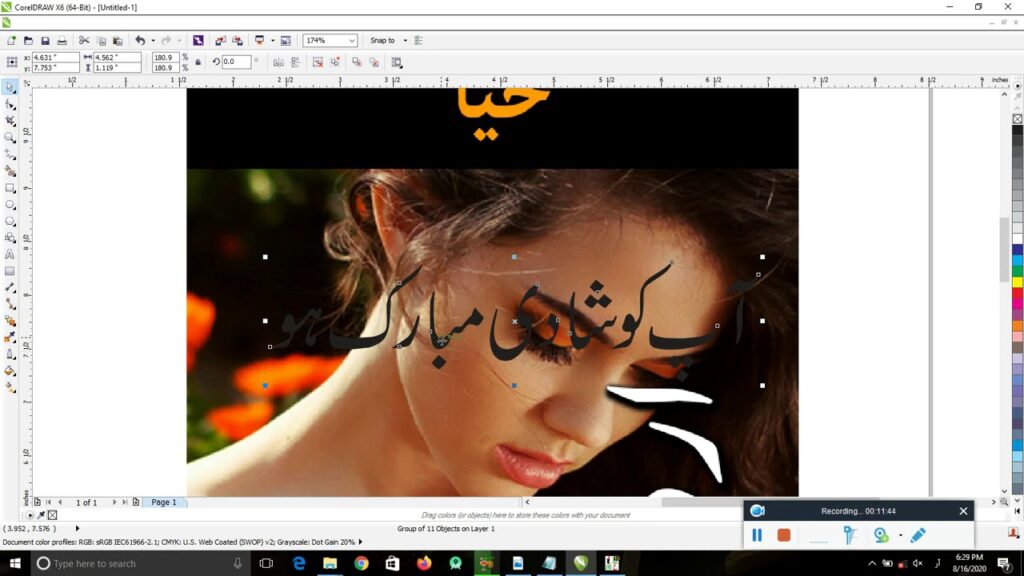Select the Ellipse tool
Image resolution: width=1024 pixels, height=576 pixels.
(10, 204)
